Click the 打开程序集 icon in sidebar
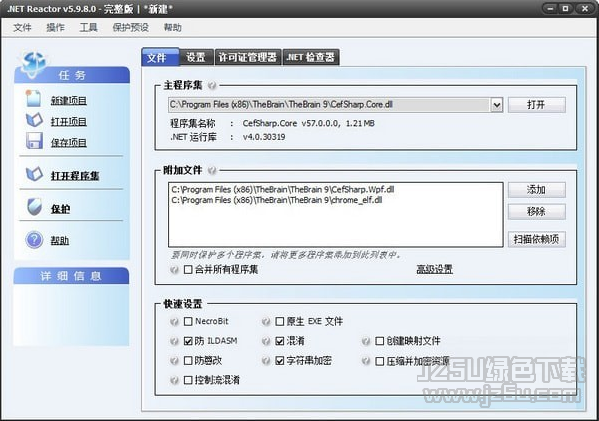The height and width of the screenshot is (421, 599). coord(34,174)
